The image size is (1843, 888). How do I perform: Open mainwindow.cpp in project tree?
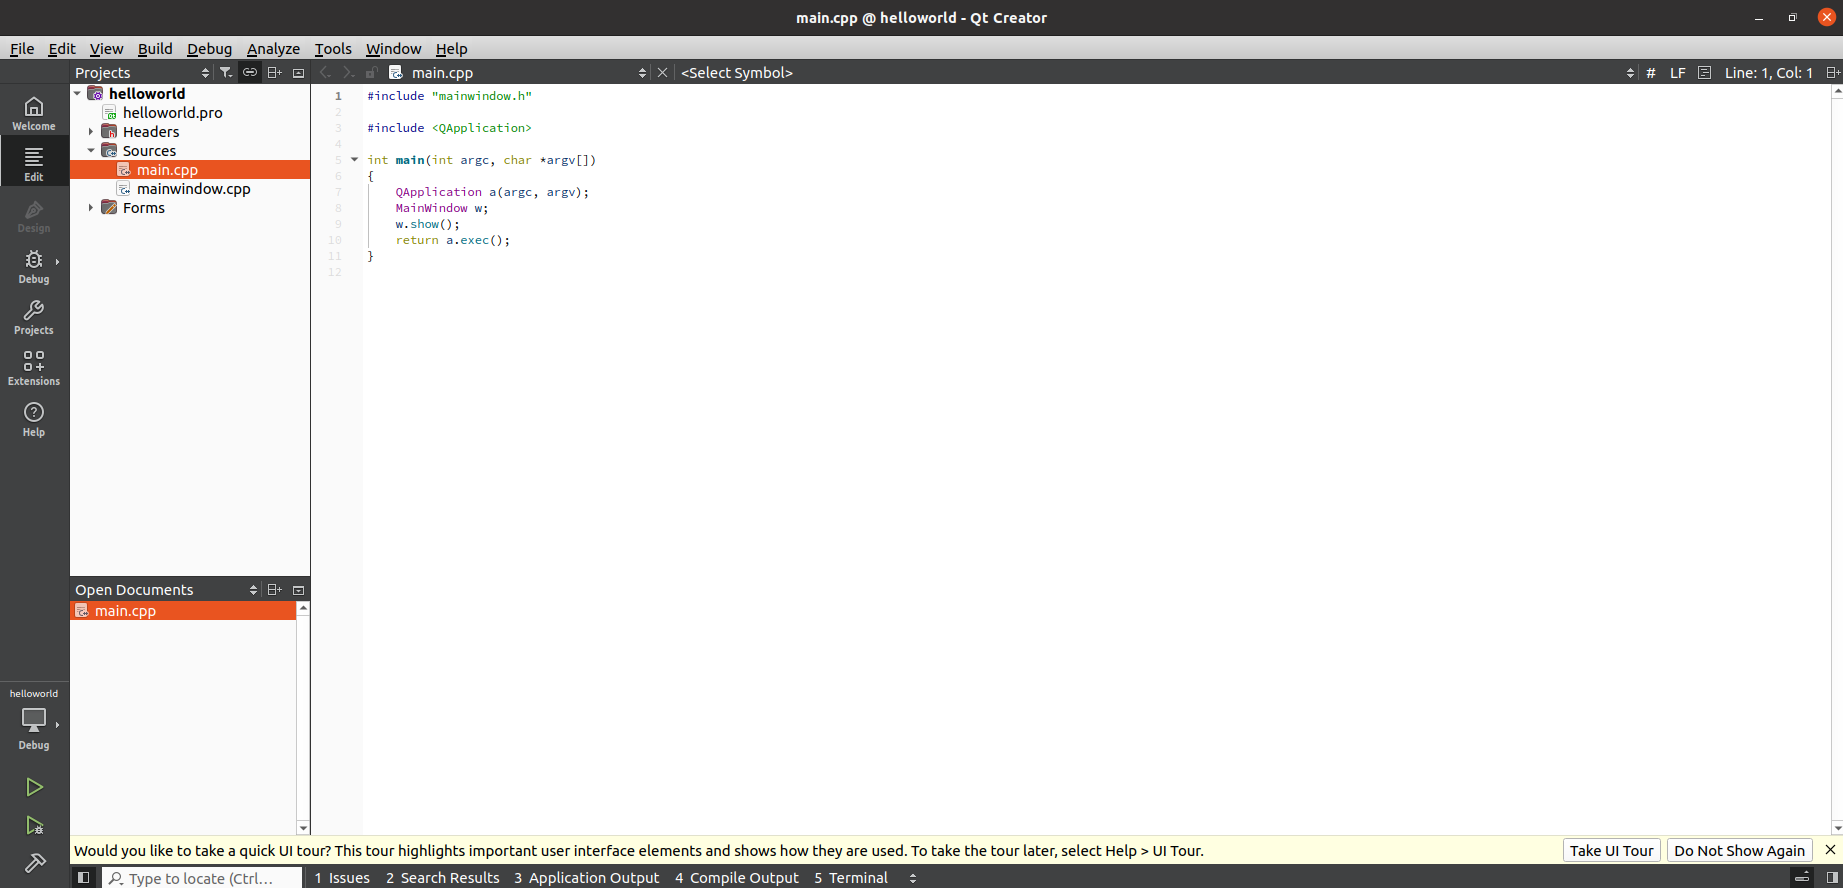(193, 189)
